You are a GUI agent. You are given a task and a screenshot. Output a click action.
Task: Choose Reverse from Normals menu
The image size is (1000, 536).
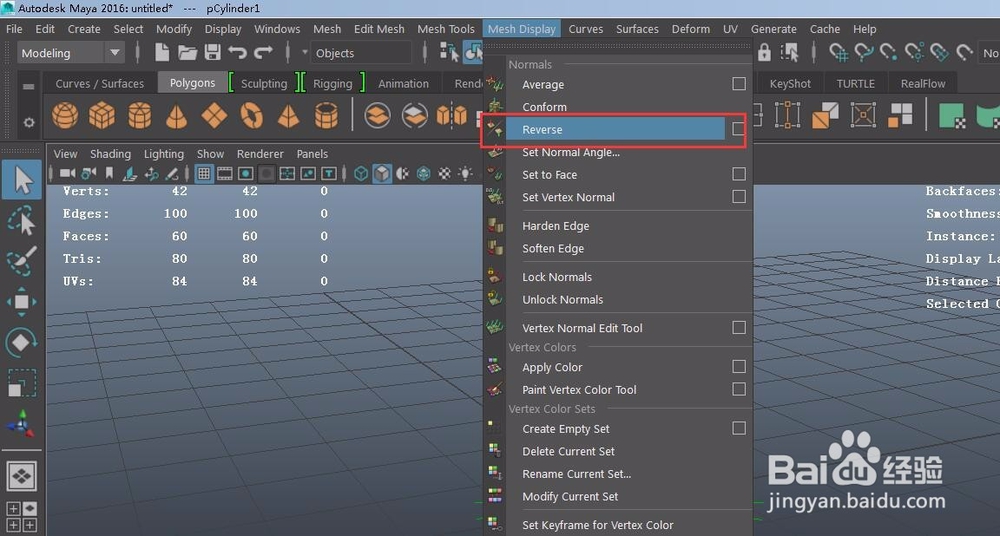pos(615,130)
